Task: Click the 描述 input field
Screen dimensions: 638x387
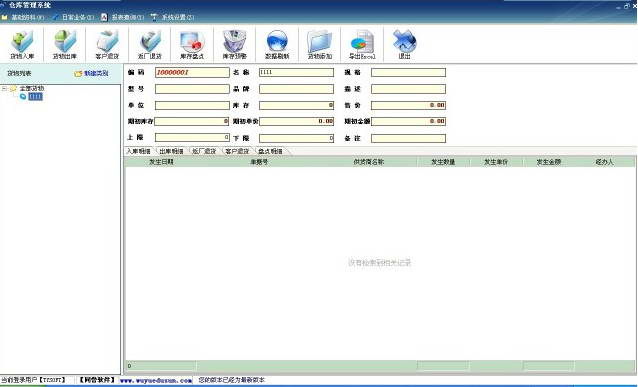Action: (408, 89)
